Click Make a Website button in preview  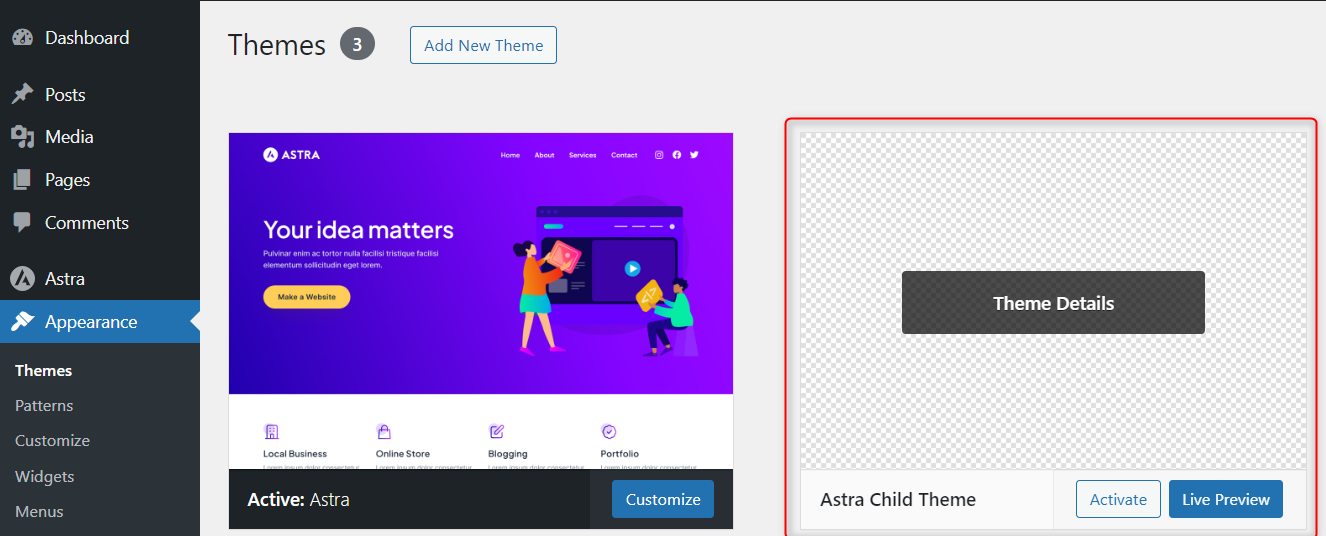click(x=306, y=297)
